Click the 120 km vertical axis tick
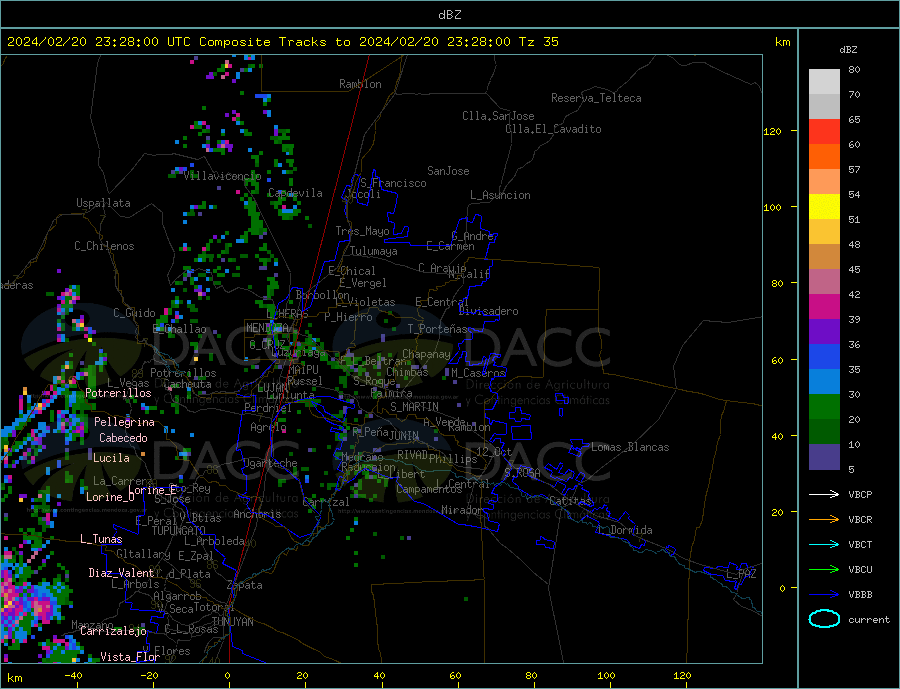Viewport: 900px width, 689px height. [773, 131]
